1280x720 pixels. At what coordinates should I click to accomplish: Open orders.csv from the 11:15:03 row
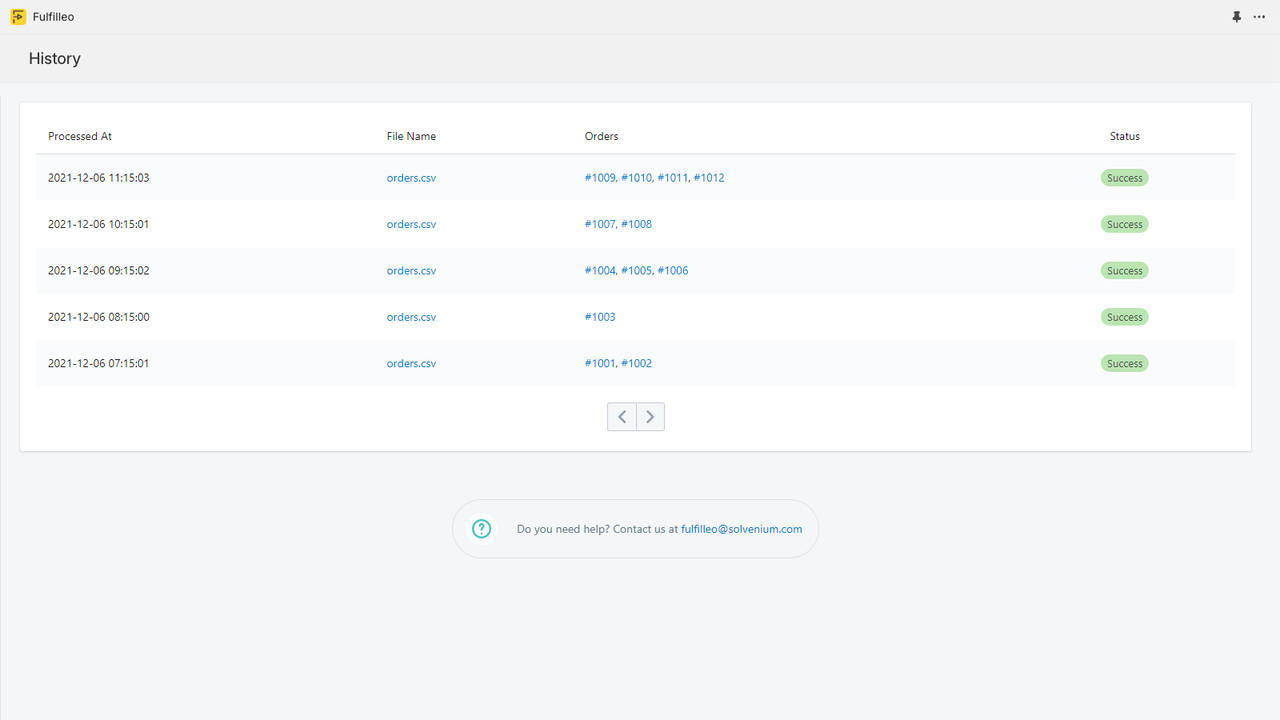click(411, 177)
